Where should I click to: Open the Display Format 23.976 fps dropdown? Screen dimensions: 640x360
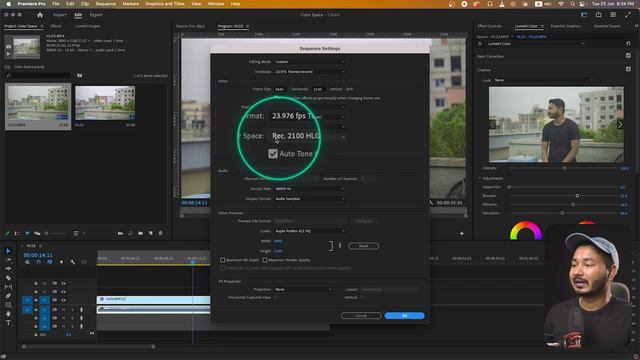(307, 116)
